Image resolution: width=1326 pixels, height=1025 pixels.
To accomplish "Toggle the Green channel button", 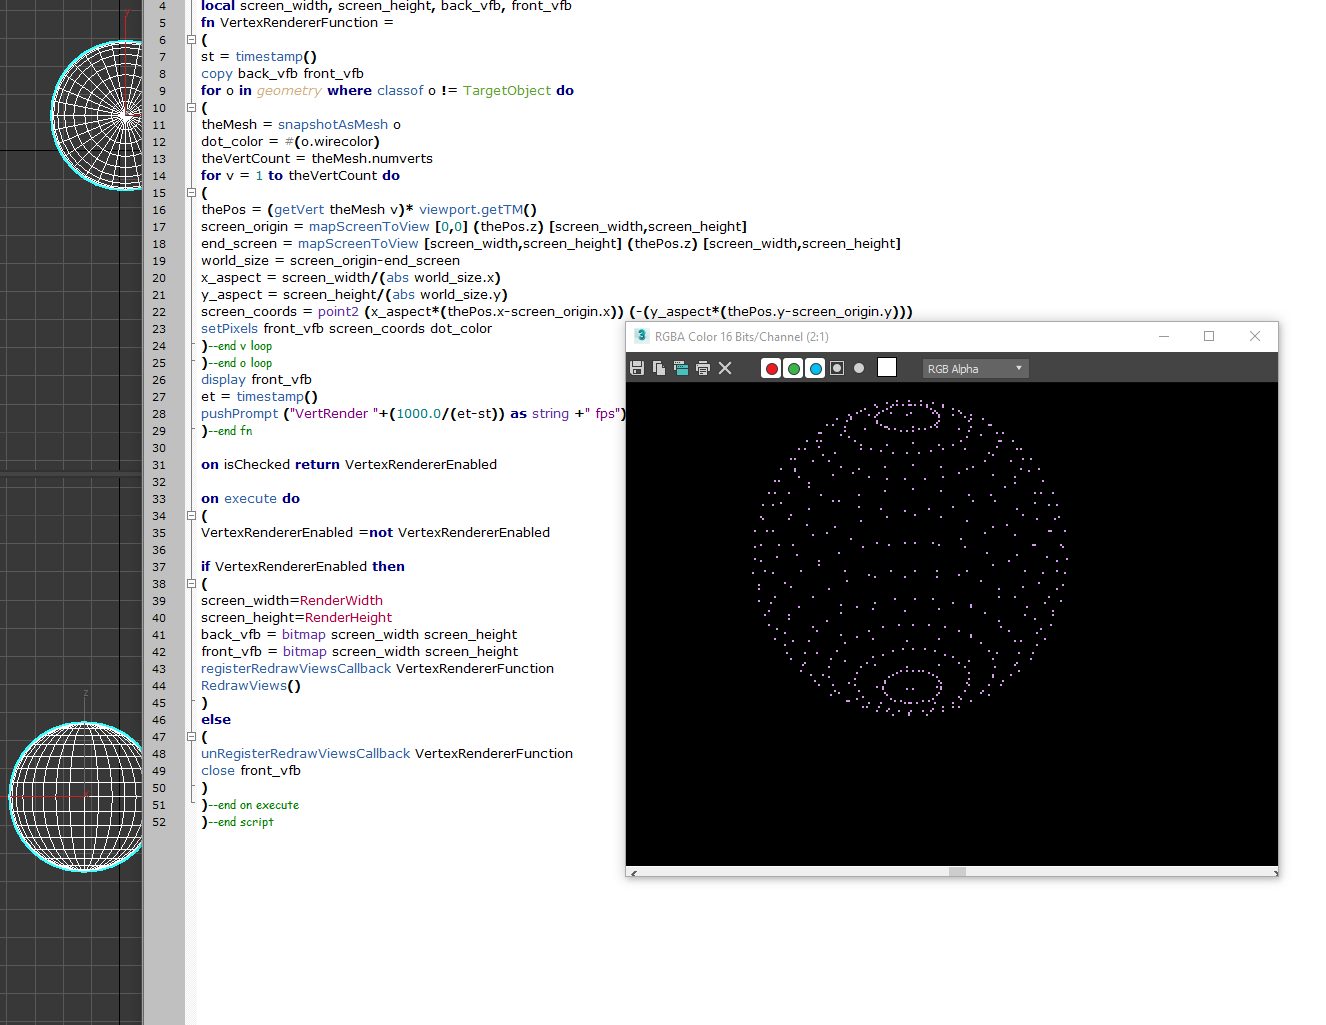I will 793,368.
